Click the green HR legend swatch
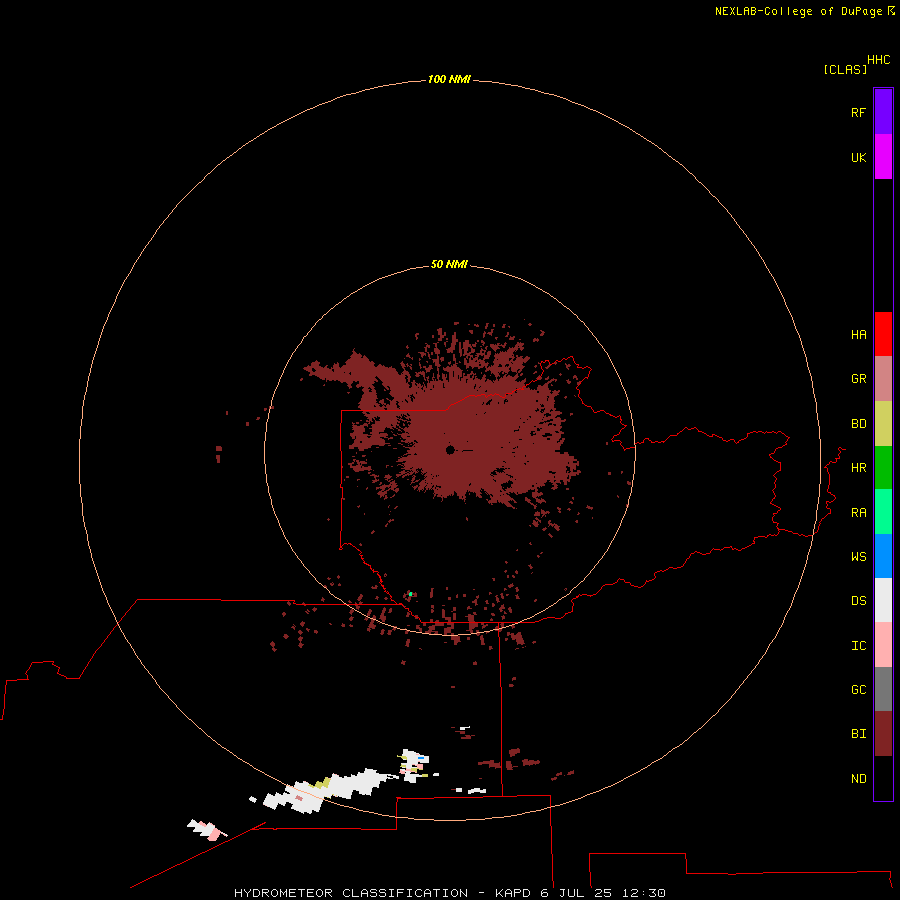The width and height of the screenshot is (900, 900). (x=883, y=468)
